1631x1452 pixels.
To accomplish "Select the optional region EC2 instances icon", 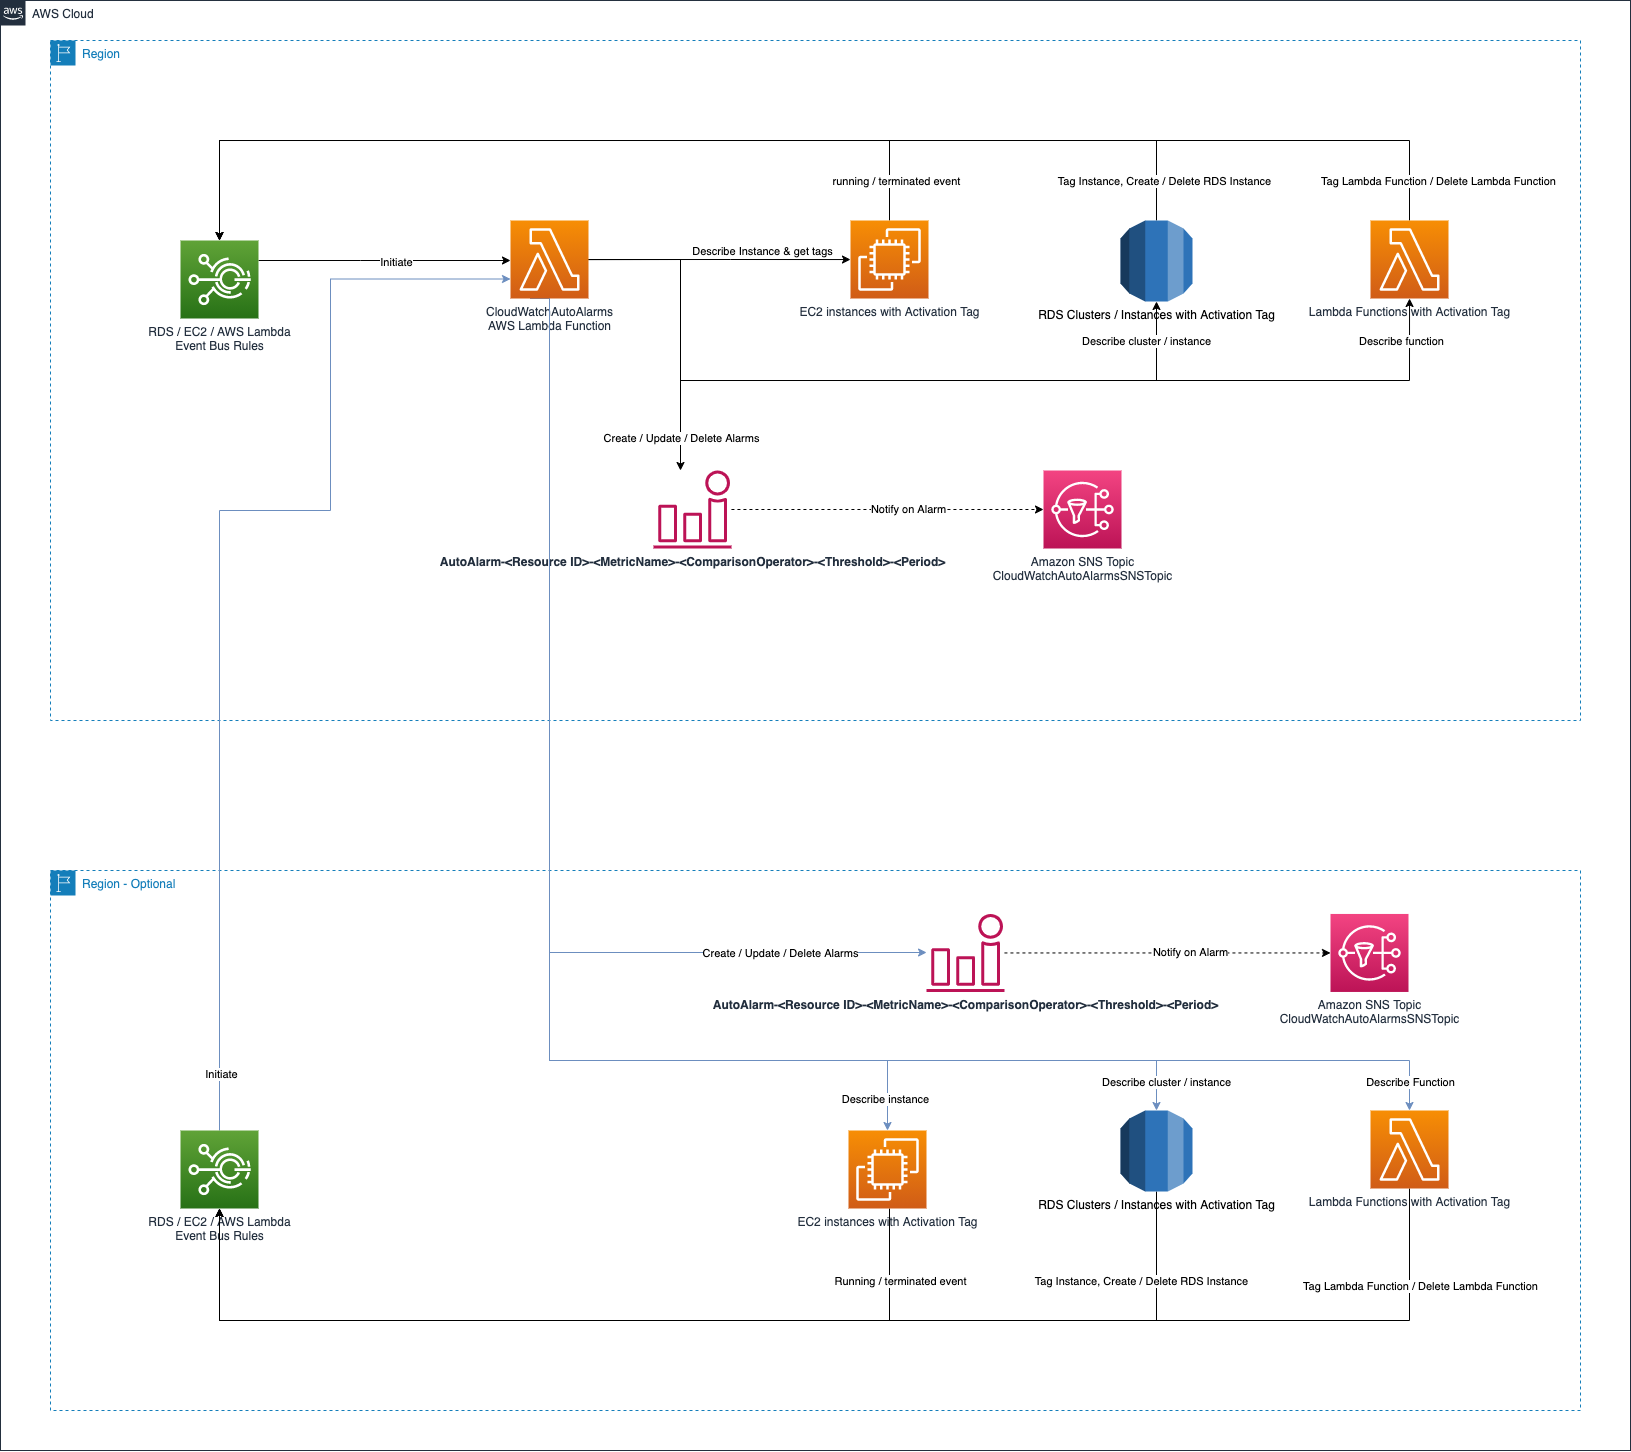I will (x=887, y=1169).
